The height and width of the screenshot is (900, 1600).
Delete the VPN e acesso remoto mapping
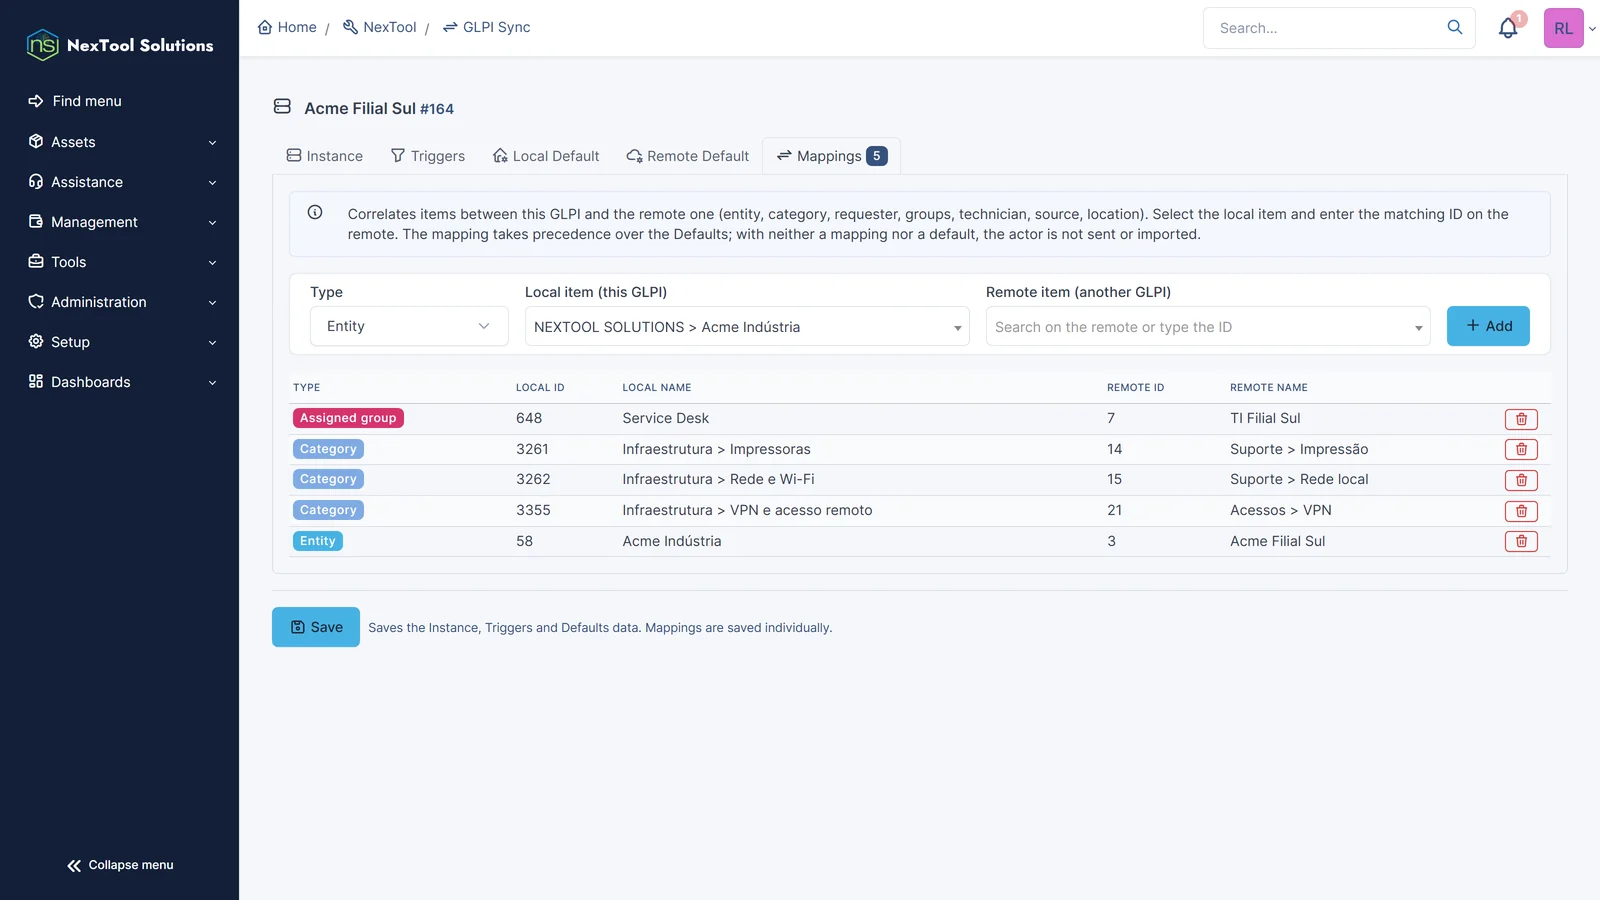tap(1521, 511)
